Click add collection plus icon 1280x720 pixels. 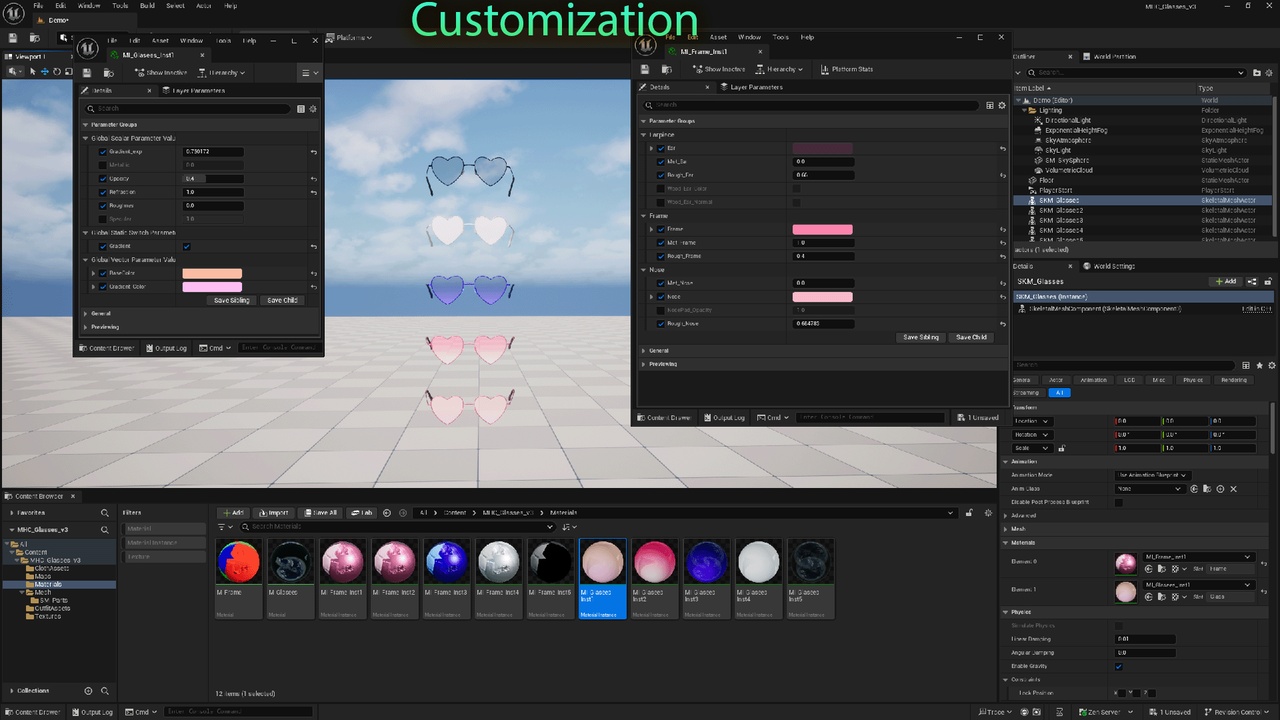click(x=88, y=691)
